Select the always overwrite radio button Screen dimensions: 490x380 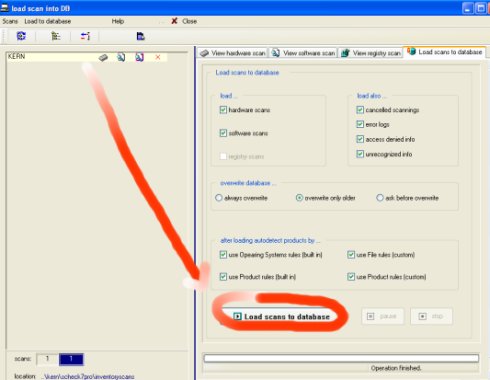click(x=219, y=198)
